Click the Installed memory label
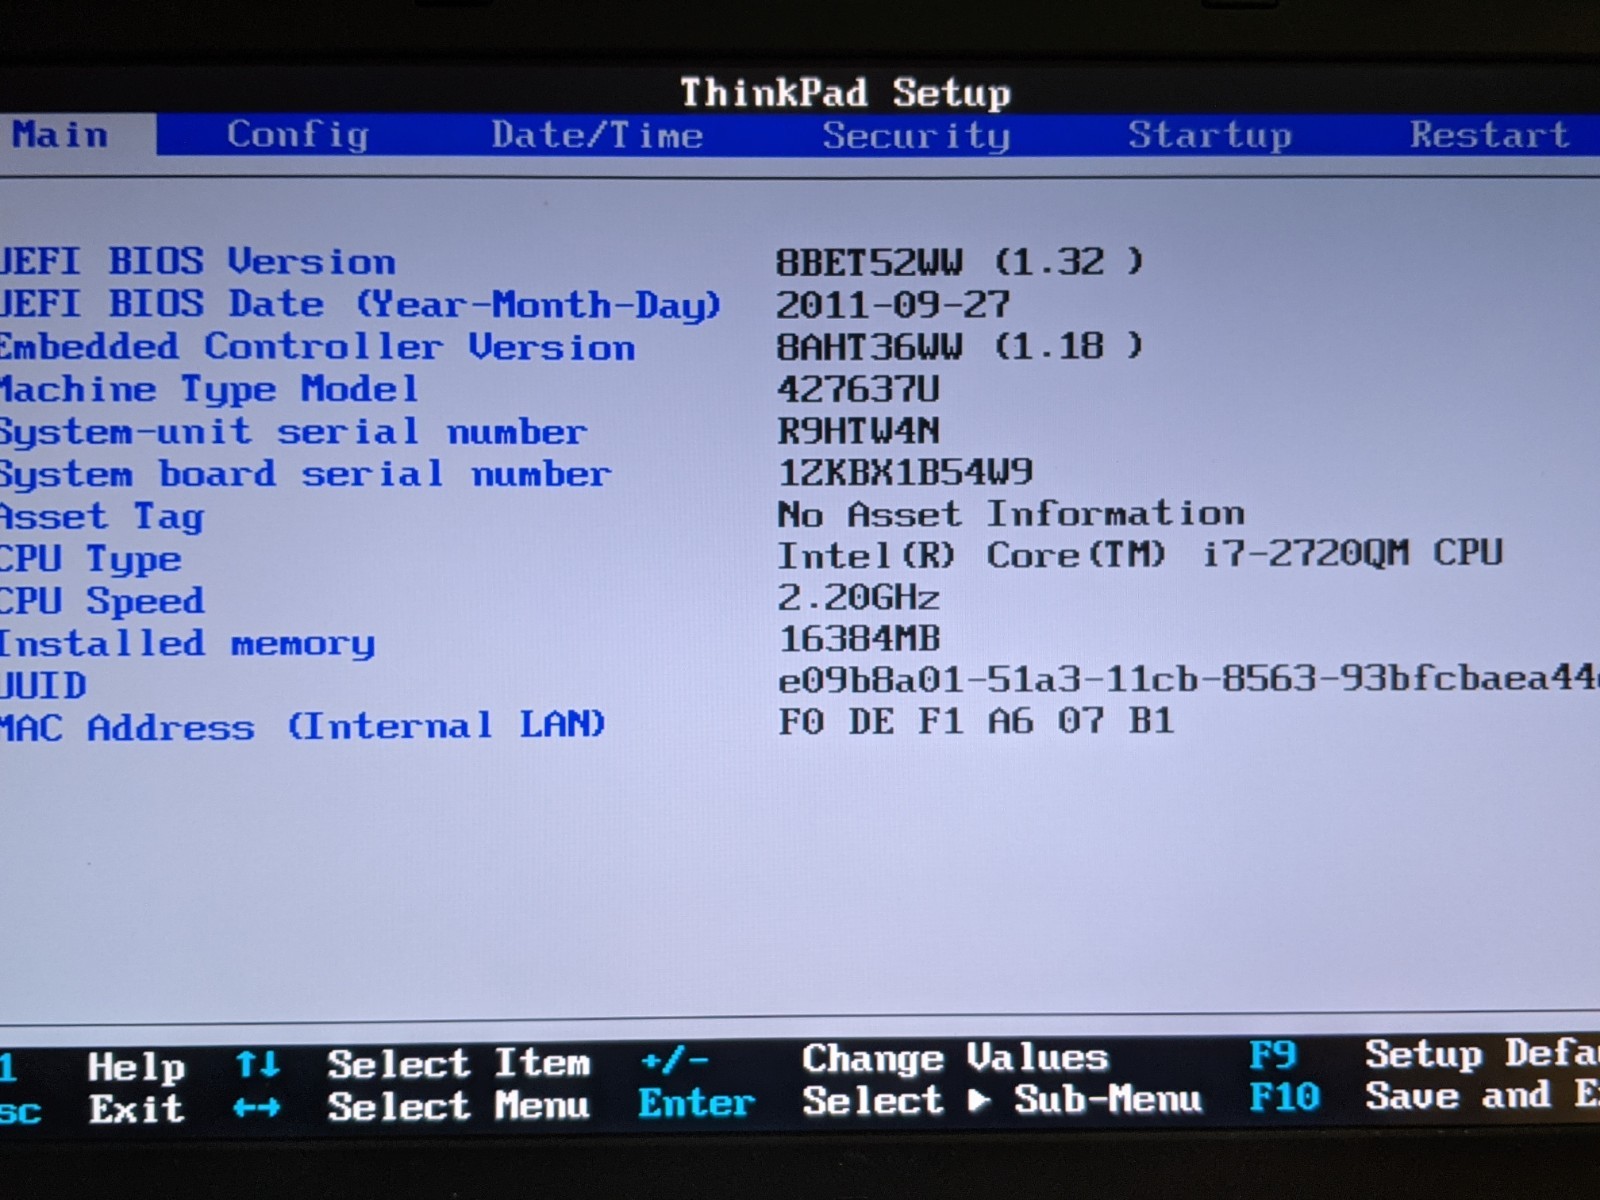This screenshot has height=1200, width=1600. click(187, 644)
